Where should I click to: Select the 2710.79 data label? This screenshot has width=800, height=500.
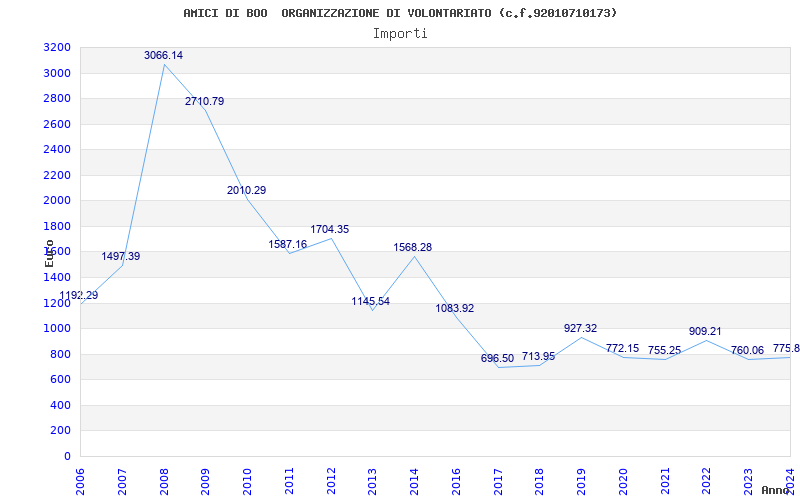205,102
